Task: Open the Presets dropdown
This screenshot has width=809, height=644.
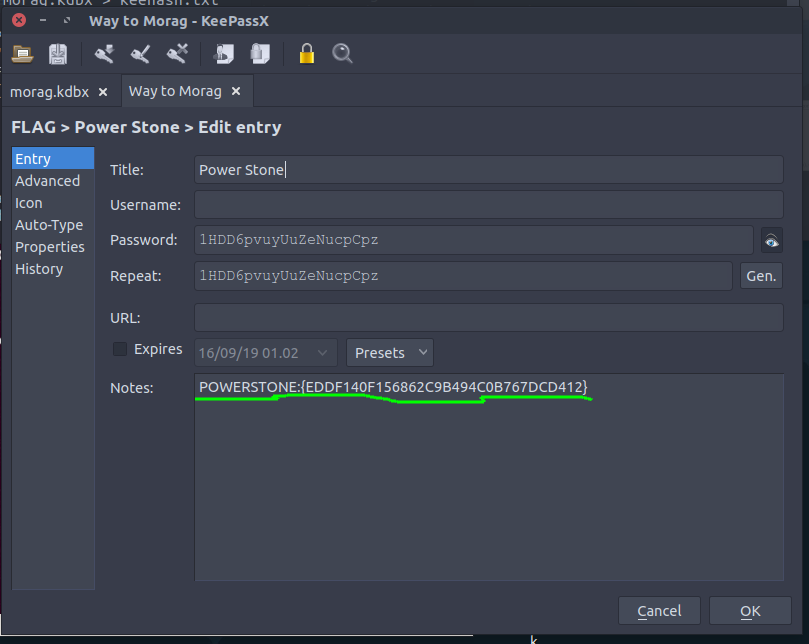Action: pos(389,352)
